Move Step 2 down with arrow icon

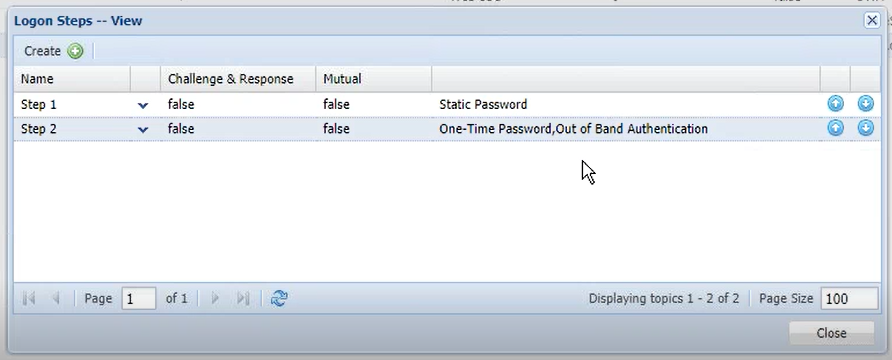coord(865,128)
